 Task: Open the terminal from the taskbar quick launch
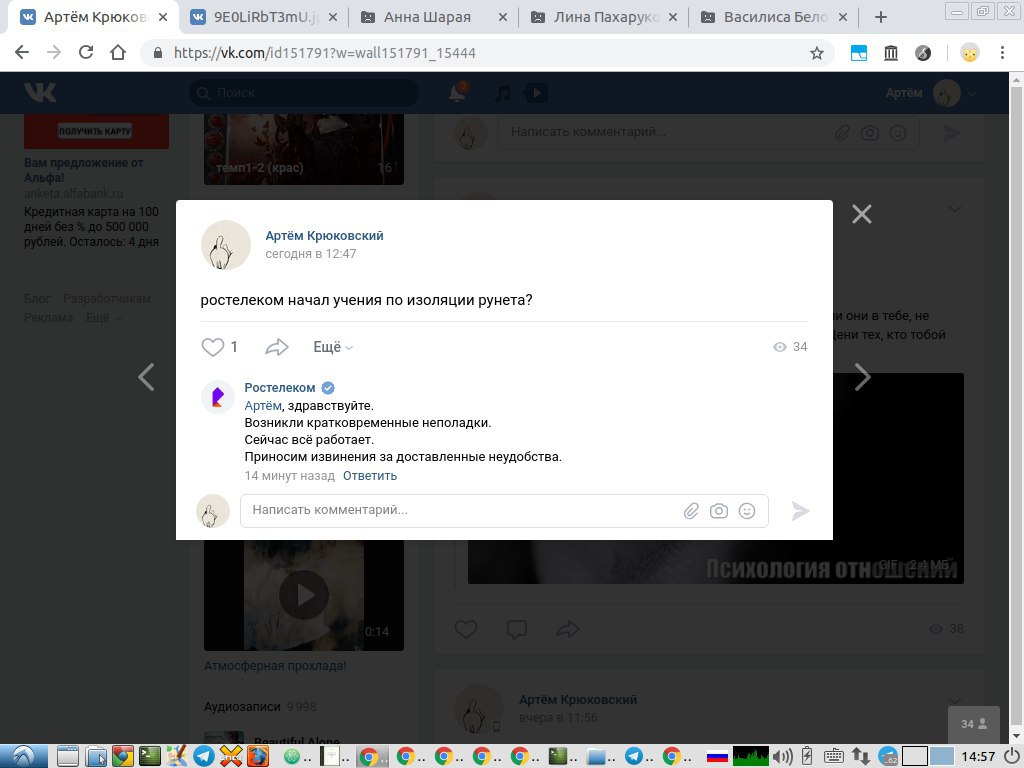coord(150,756)
